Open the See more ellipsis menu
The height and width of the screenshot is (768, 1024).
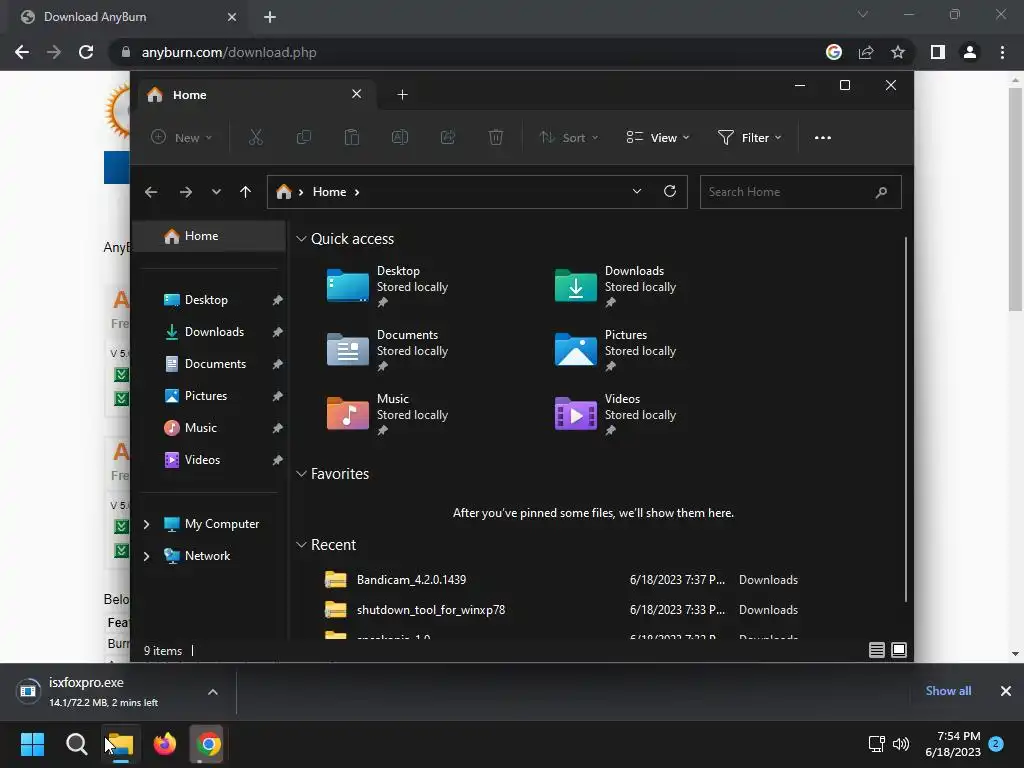(823, 138)
